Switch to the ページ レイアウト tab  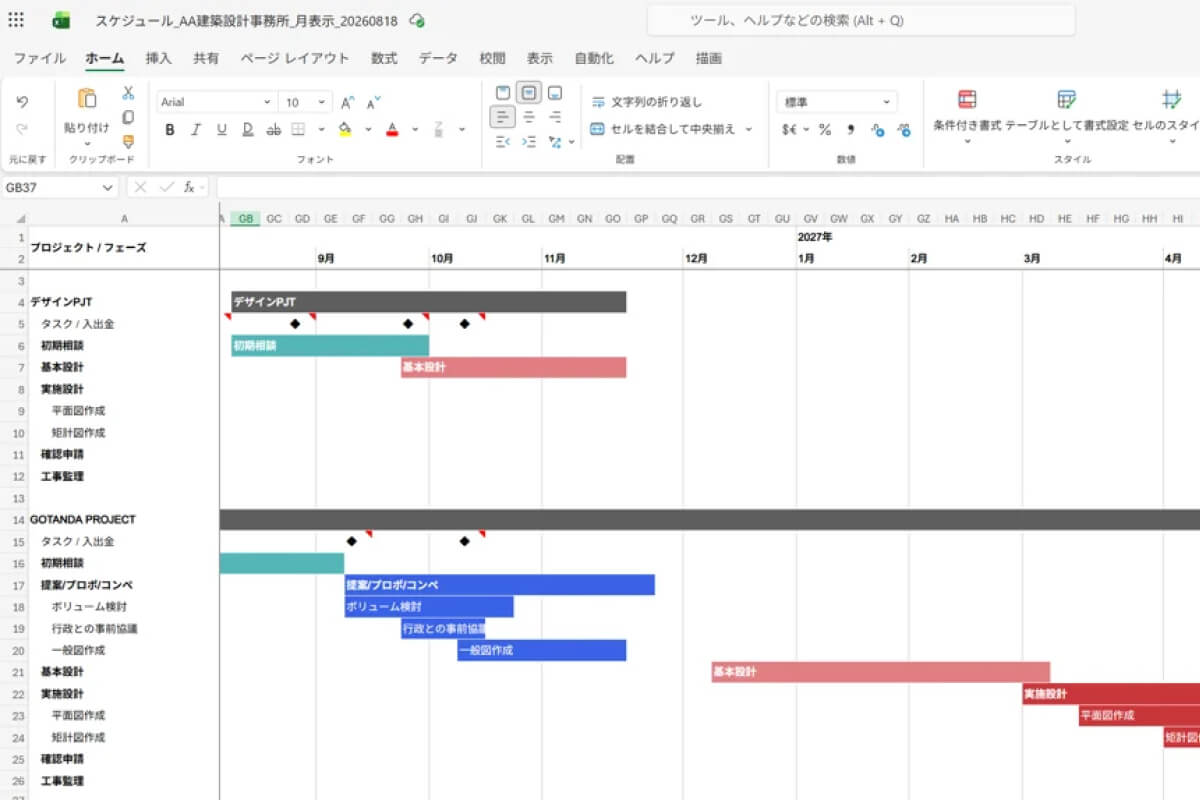tap(295, 58)
